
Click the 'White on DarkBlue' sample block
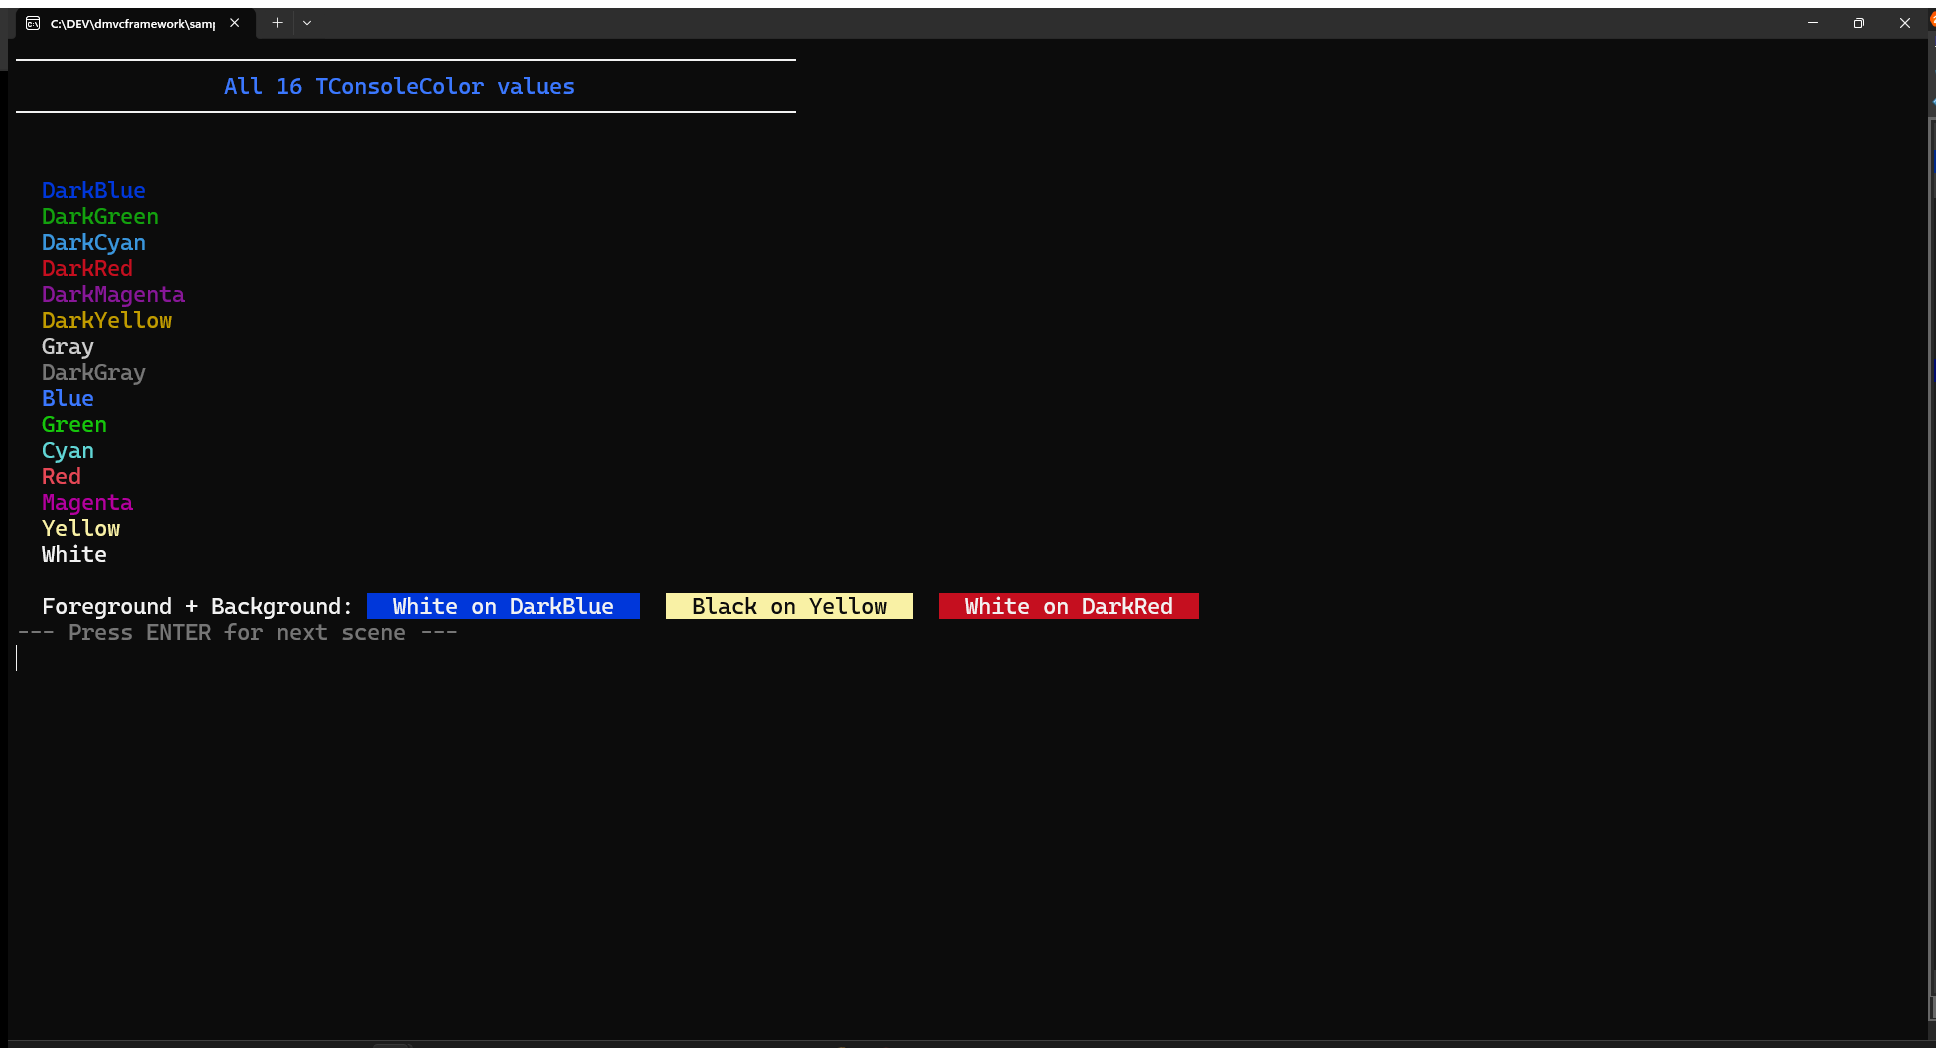503,606
